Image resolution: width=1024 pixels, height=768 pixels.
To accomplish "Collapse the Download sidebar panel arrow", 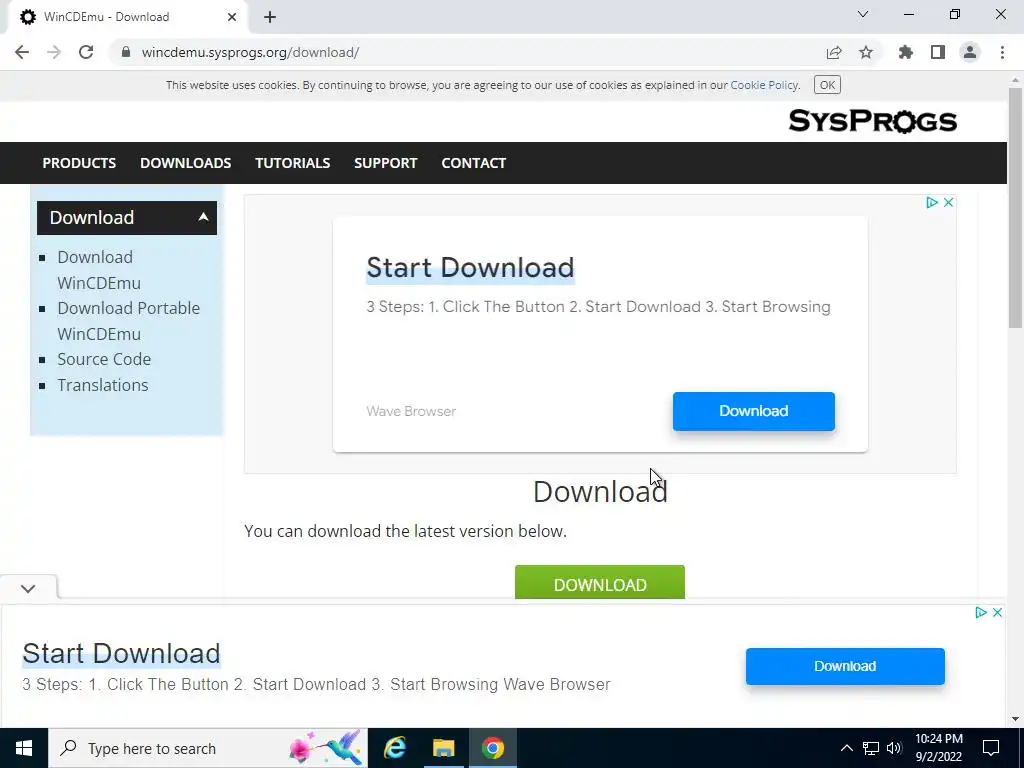I will click(x=203, y=217).
